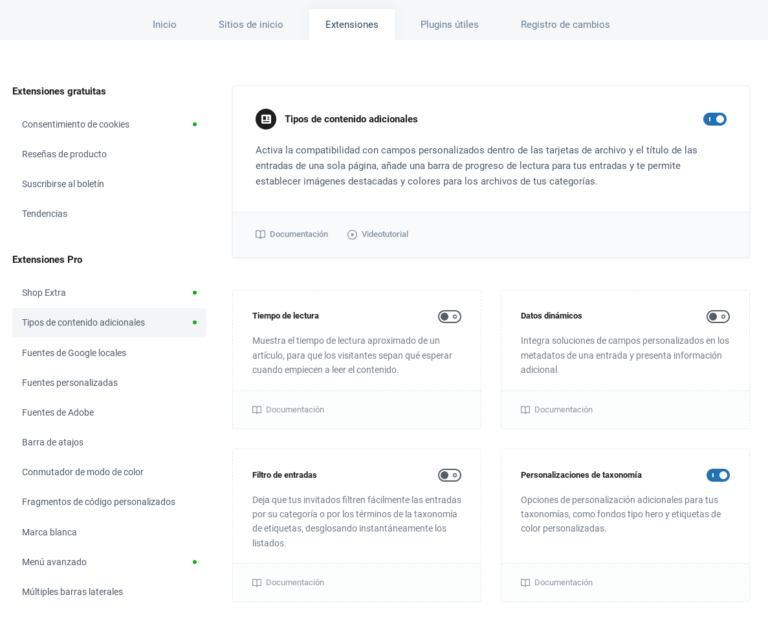
Task: Open Fuentes de Adobe extension
Action: (x=109, y=413)
